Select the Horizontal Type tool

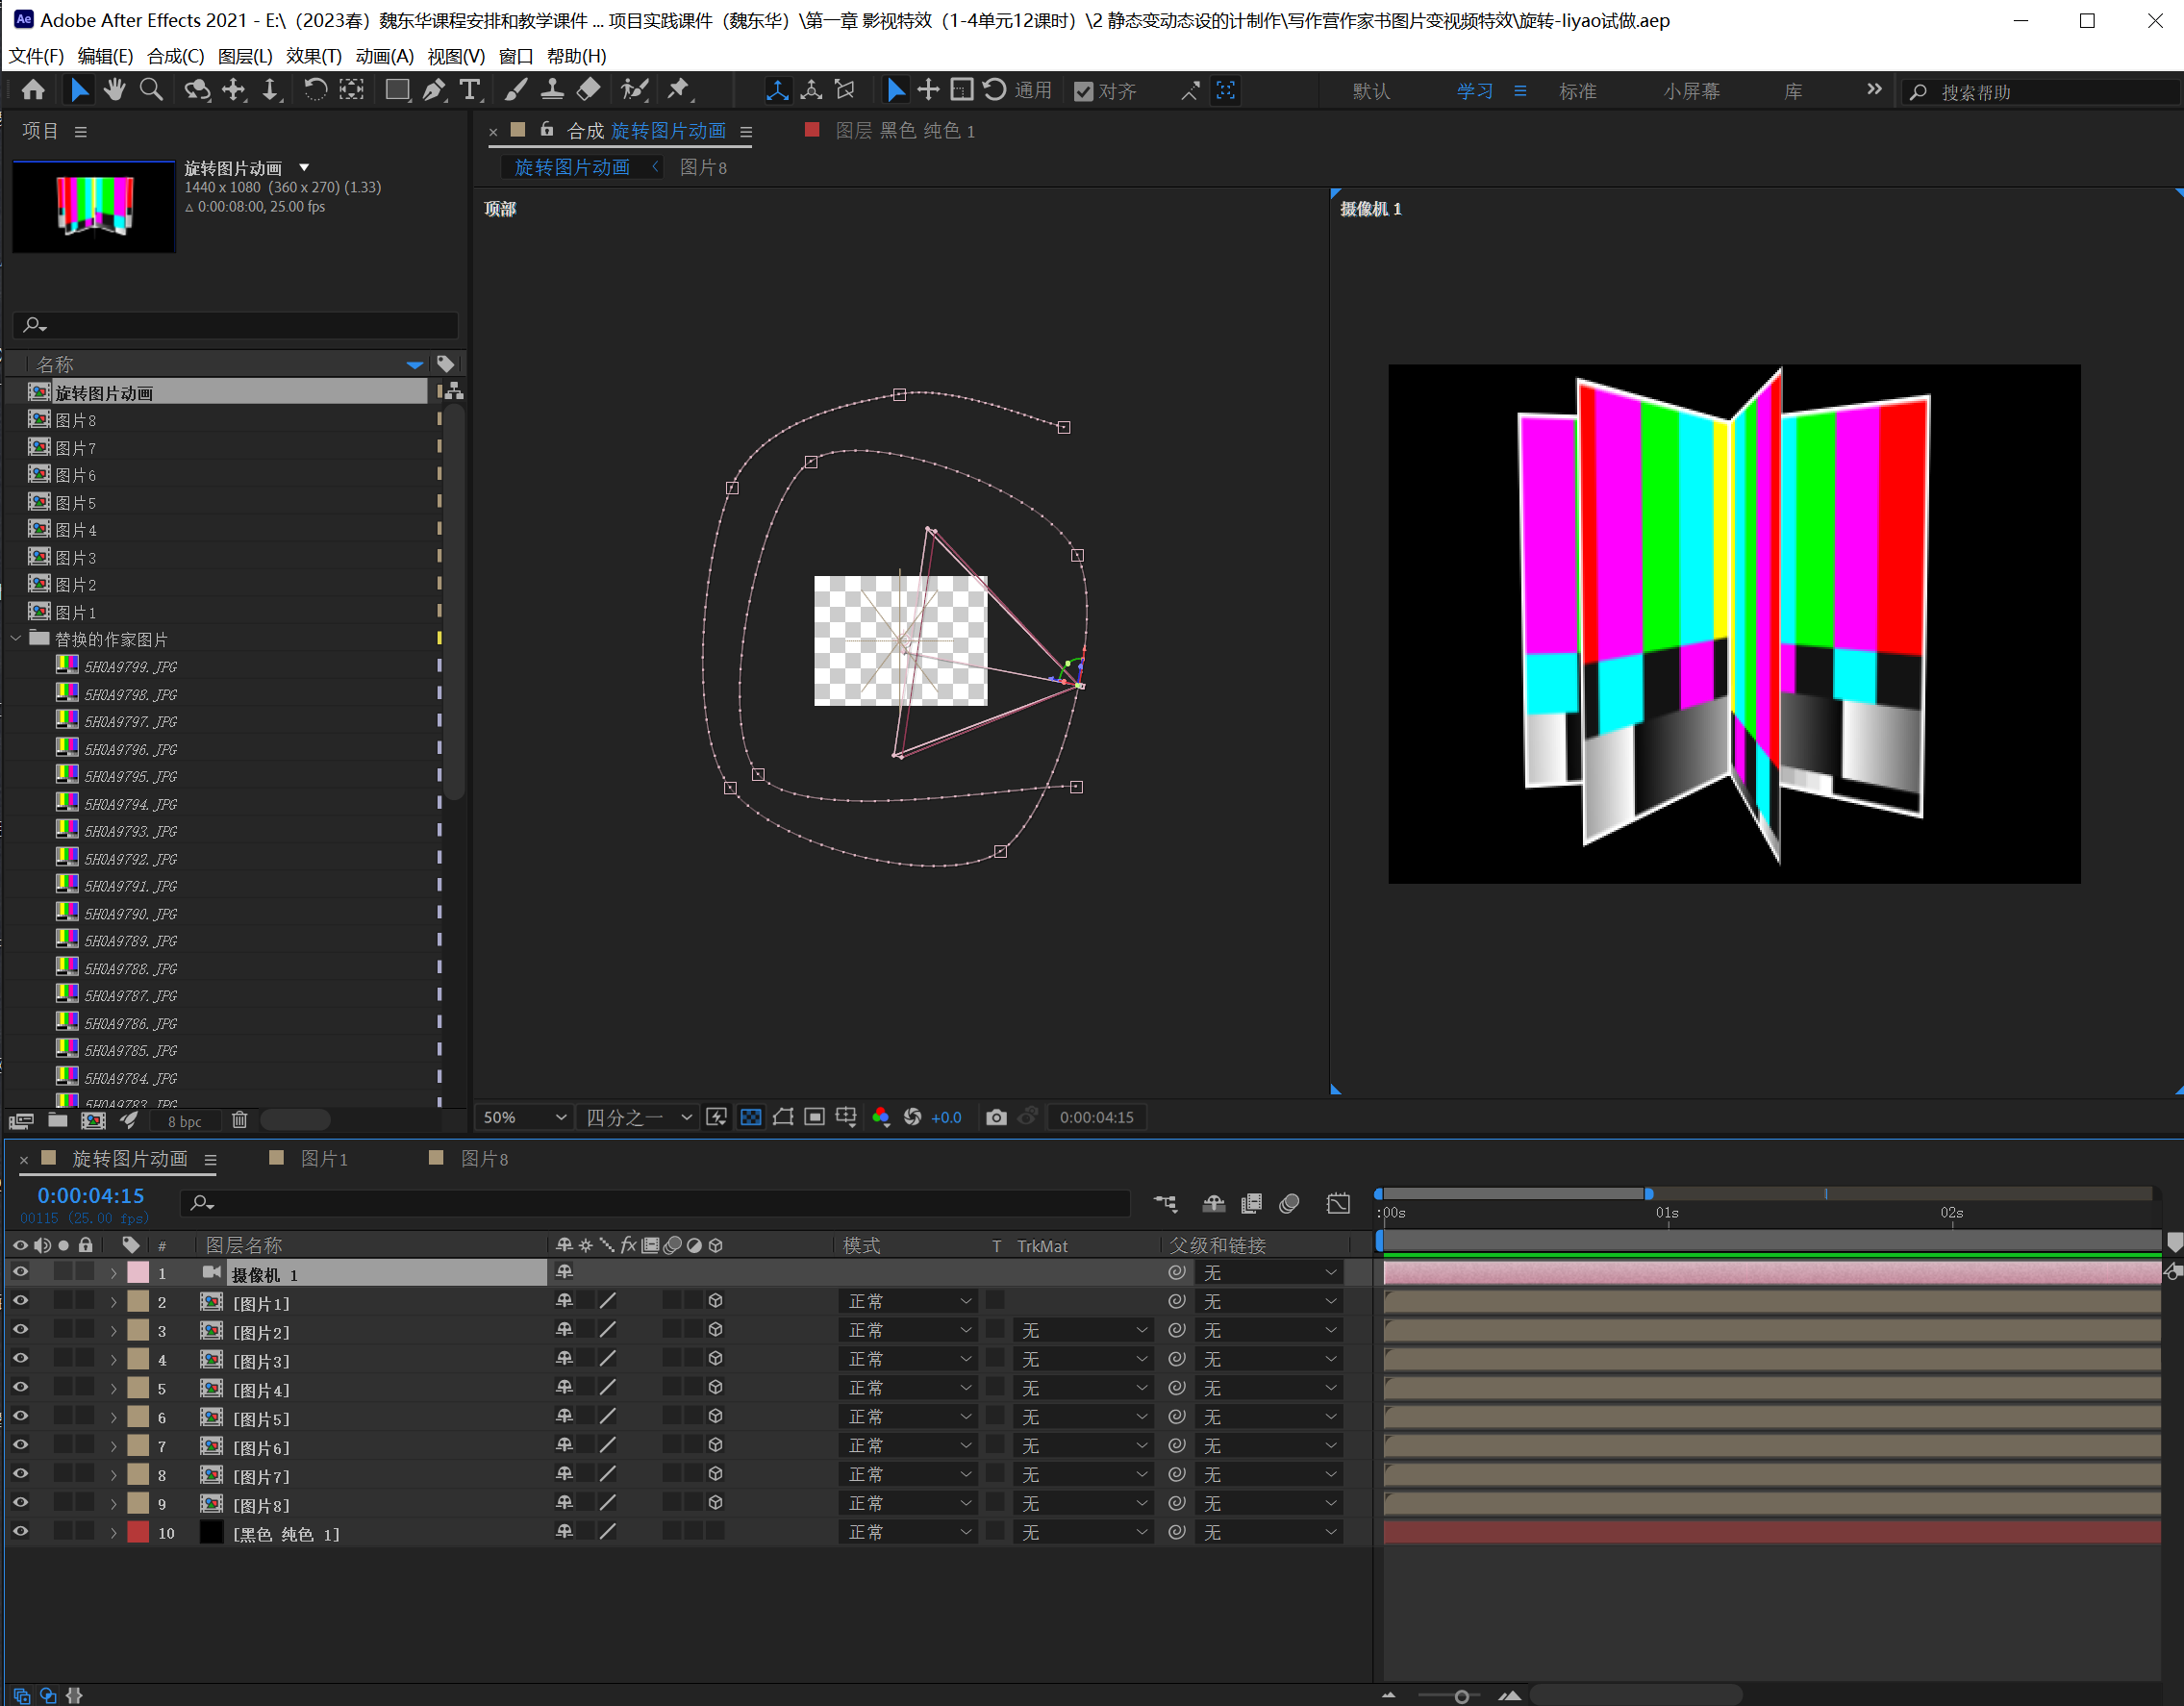[469, 90]
